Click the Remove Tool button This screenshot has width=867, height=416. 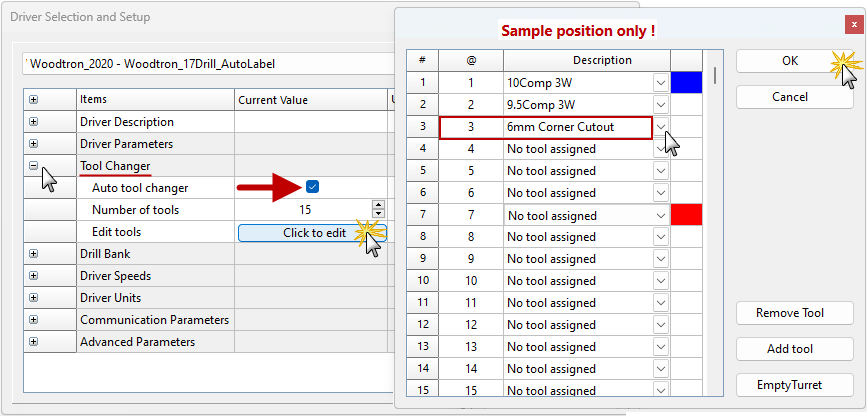tap(790, 313)
